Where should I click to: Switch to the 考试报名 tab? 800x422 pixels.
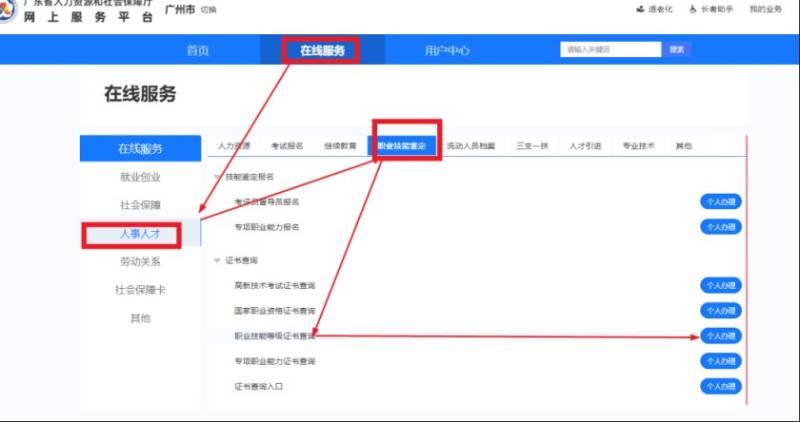(x=288, y=146)
